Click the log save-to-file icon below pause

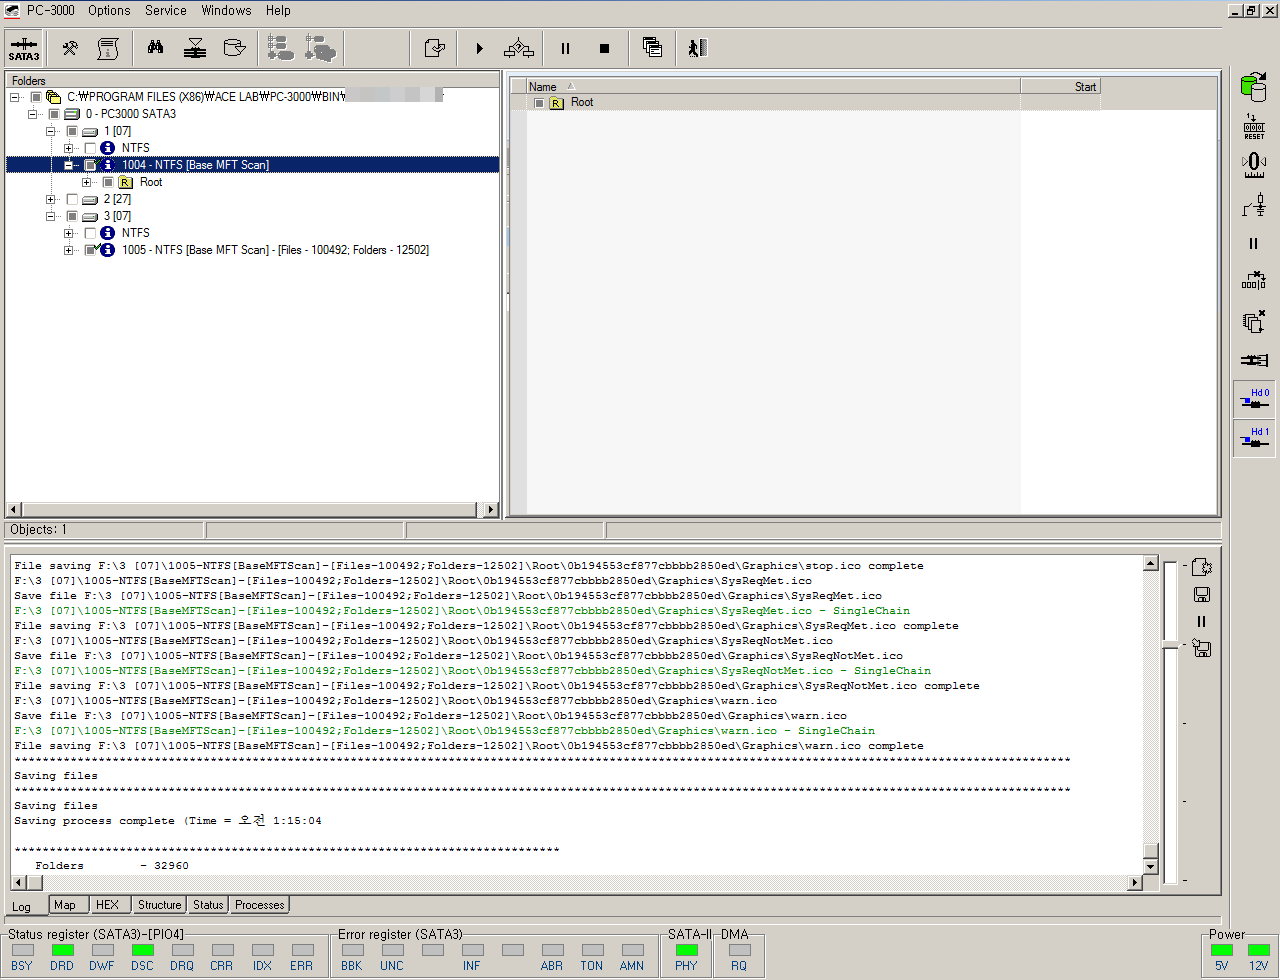point(1202,648)
